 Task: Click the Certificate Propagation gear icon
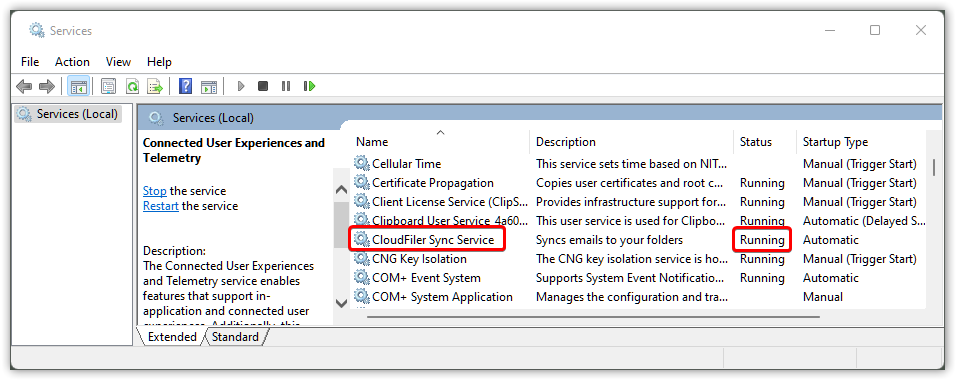362,182
